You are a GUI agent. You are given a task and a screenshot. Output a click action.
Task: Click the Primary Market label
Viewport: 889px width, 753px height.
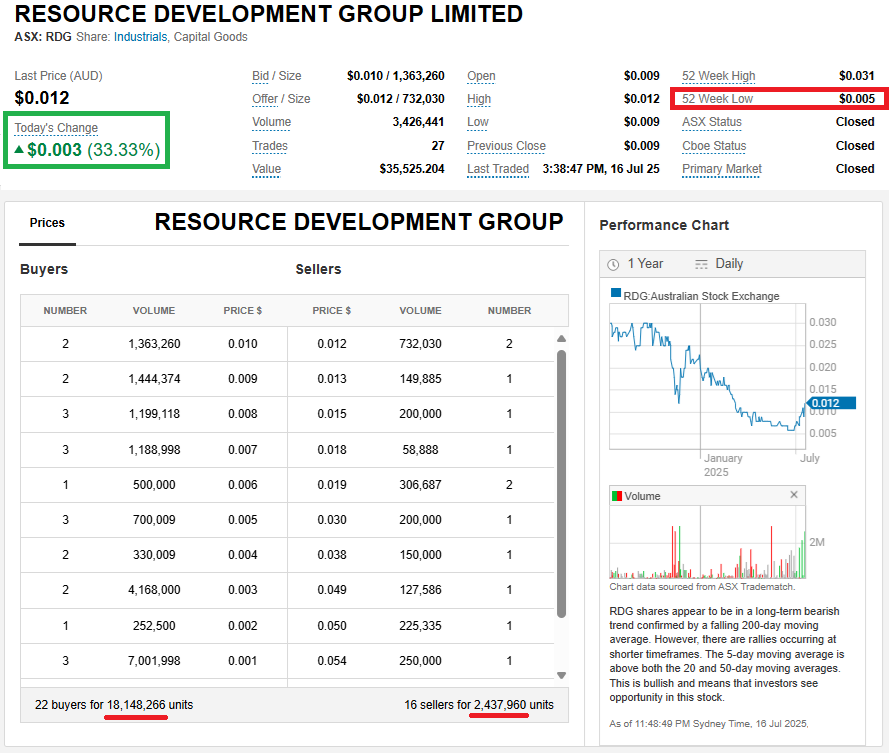pos(721,169)
